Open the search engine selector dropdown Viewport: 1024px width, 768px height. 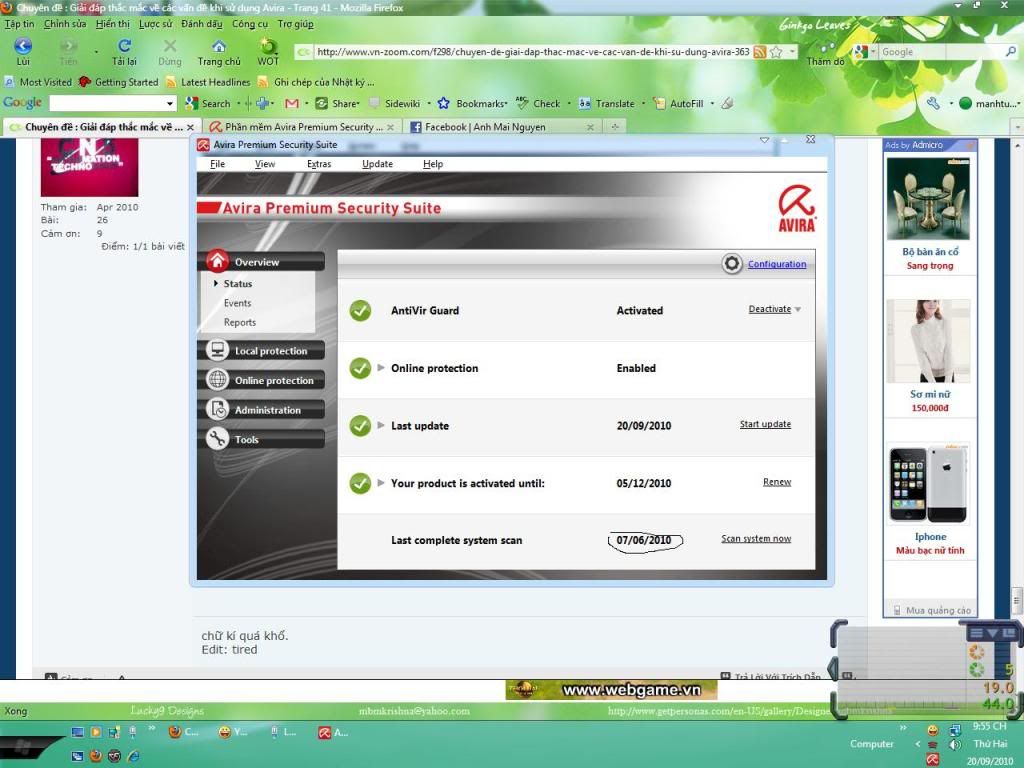(873, 52)
